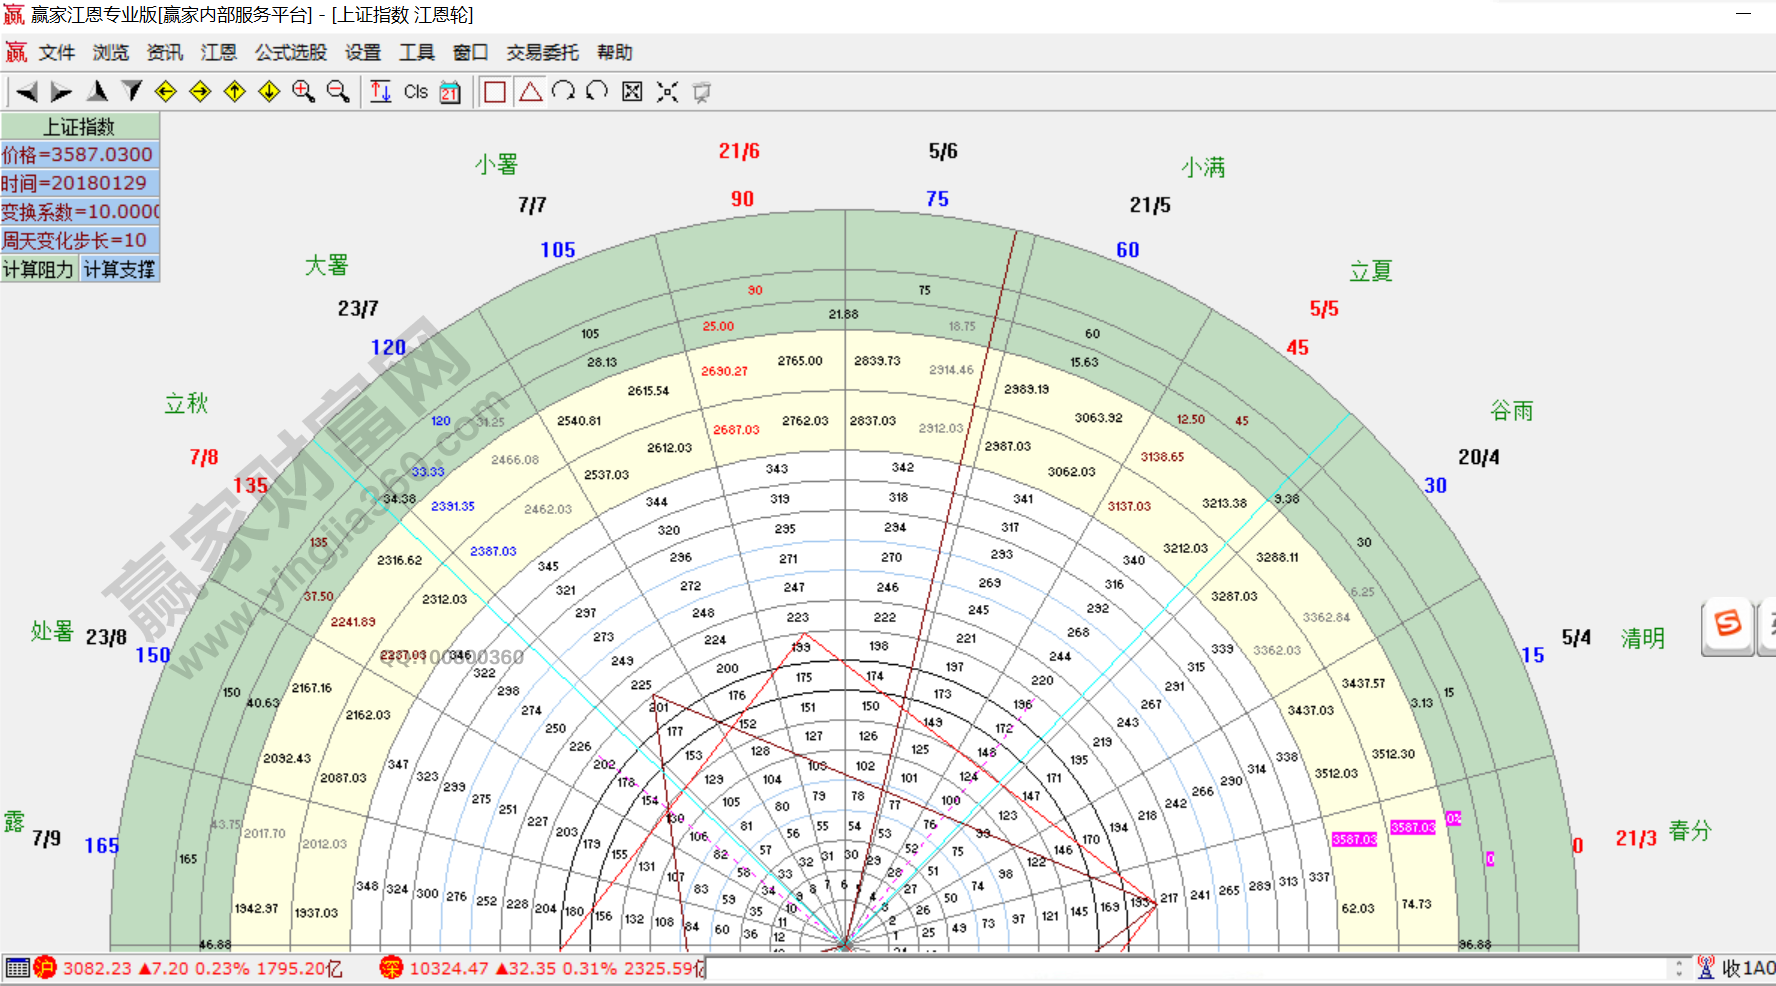Click the black left arrow toolbar icon
1776x986 pixels.
[x=27, y=92]
